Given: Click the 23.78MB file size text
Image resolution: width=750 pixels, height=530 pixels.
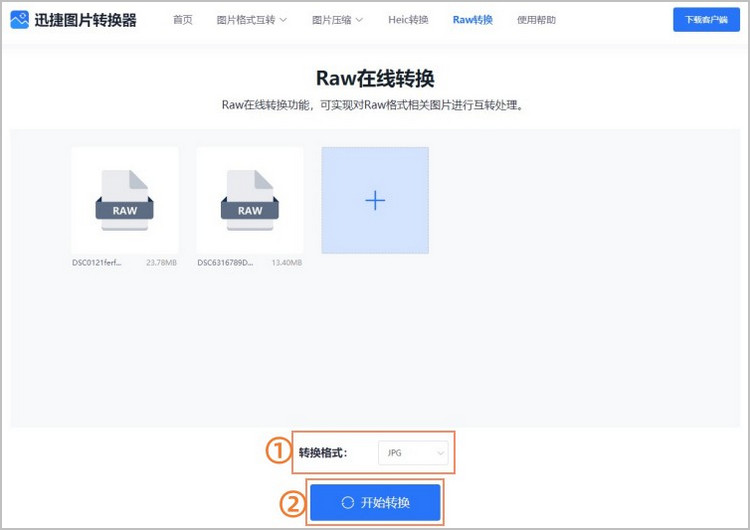Looking at the screenshot, I should click(161, 263).
